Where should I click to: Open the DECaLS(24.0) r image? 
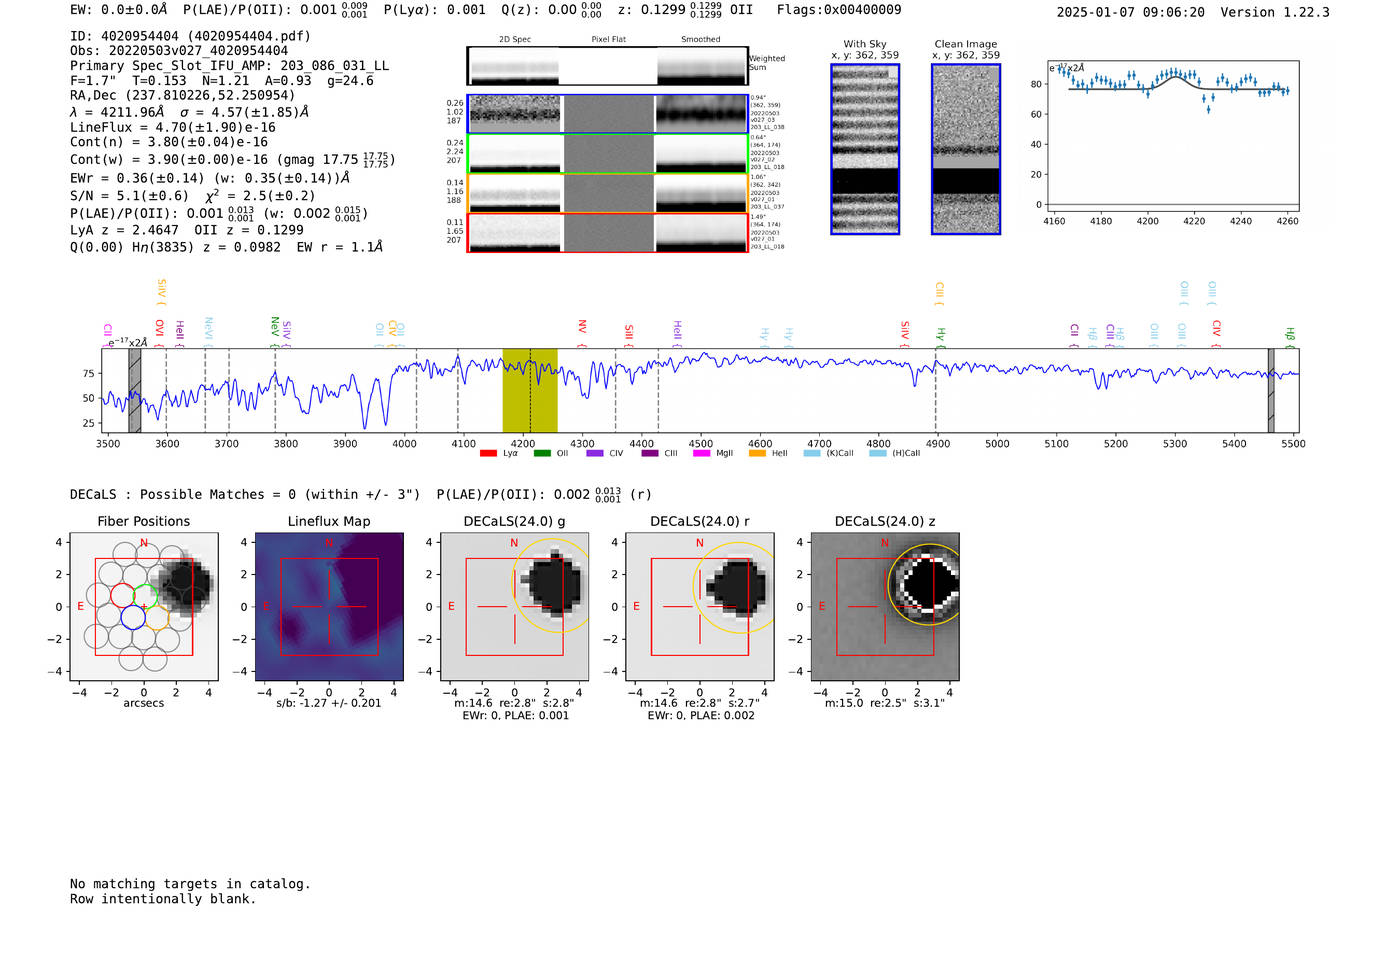(x=700, y=606)
